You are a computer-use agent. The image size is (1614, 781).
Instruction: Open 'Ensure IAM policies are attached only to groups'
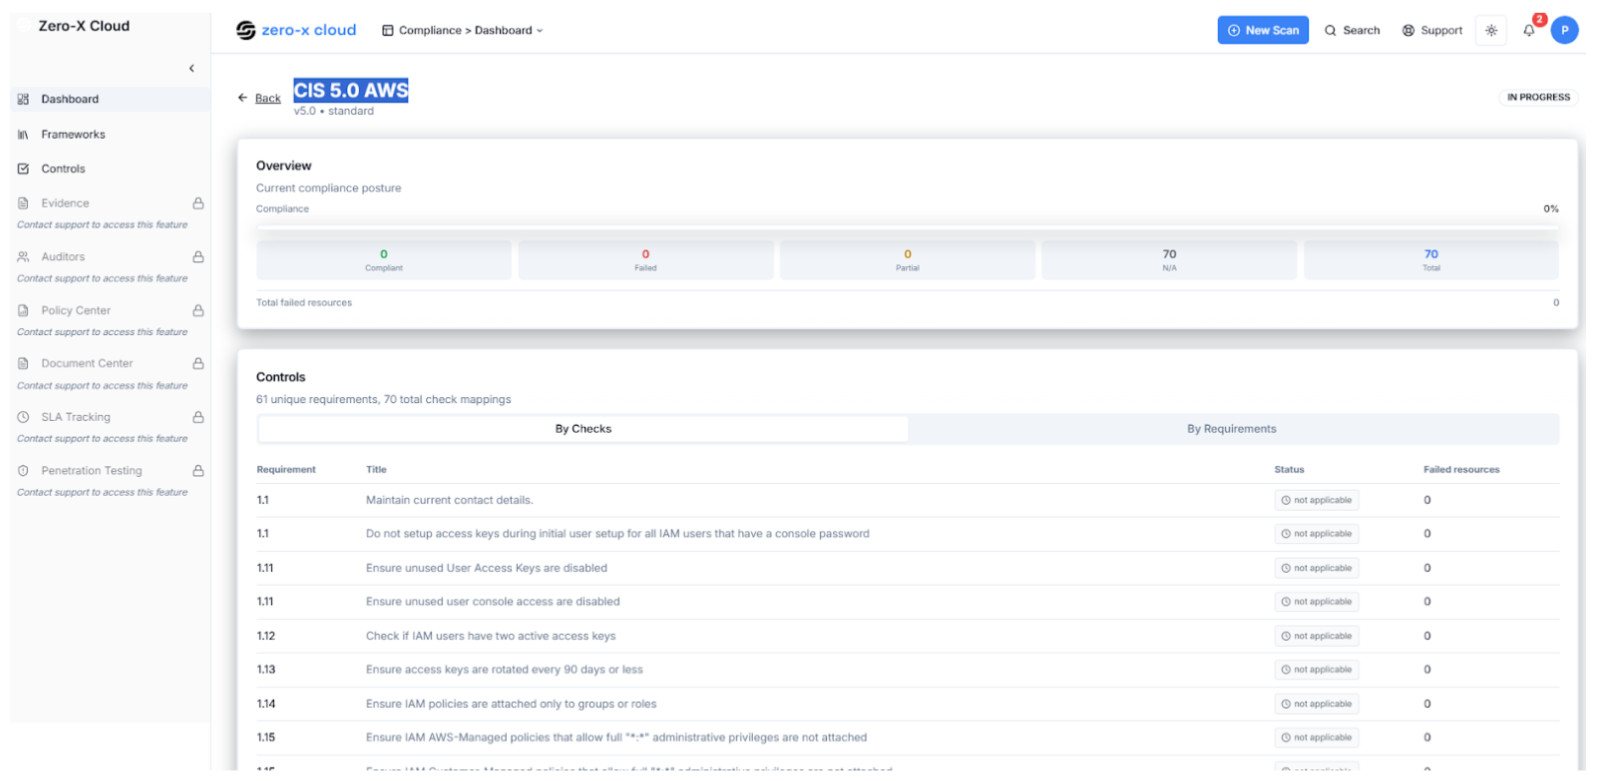907,704
